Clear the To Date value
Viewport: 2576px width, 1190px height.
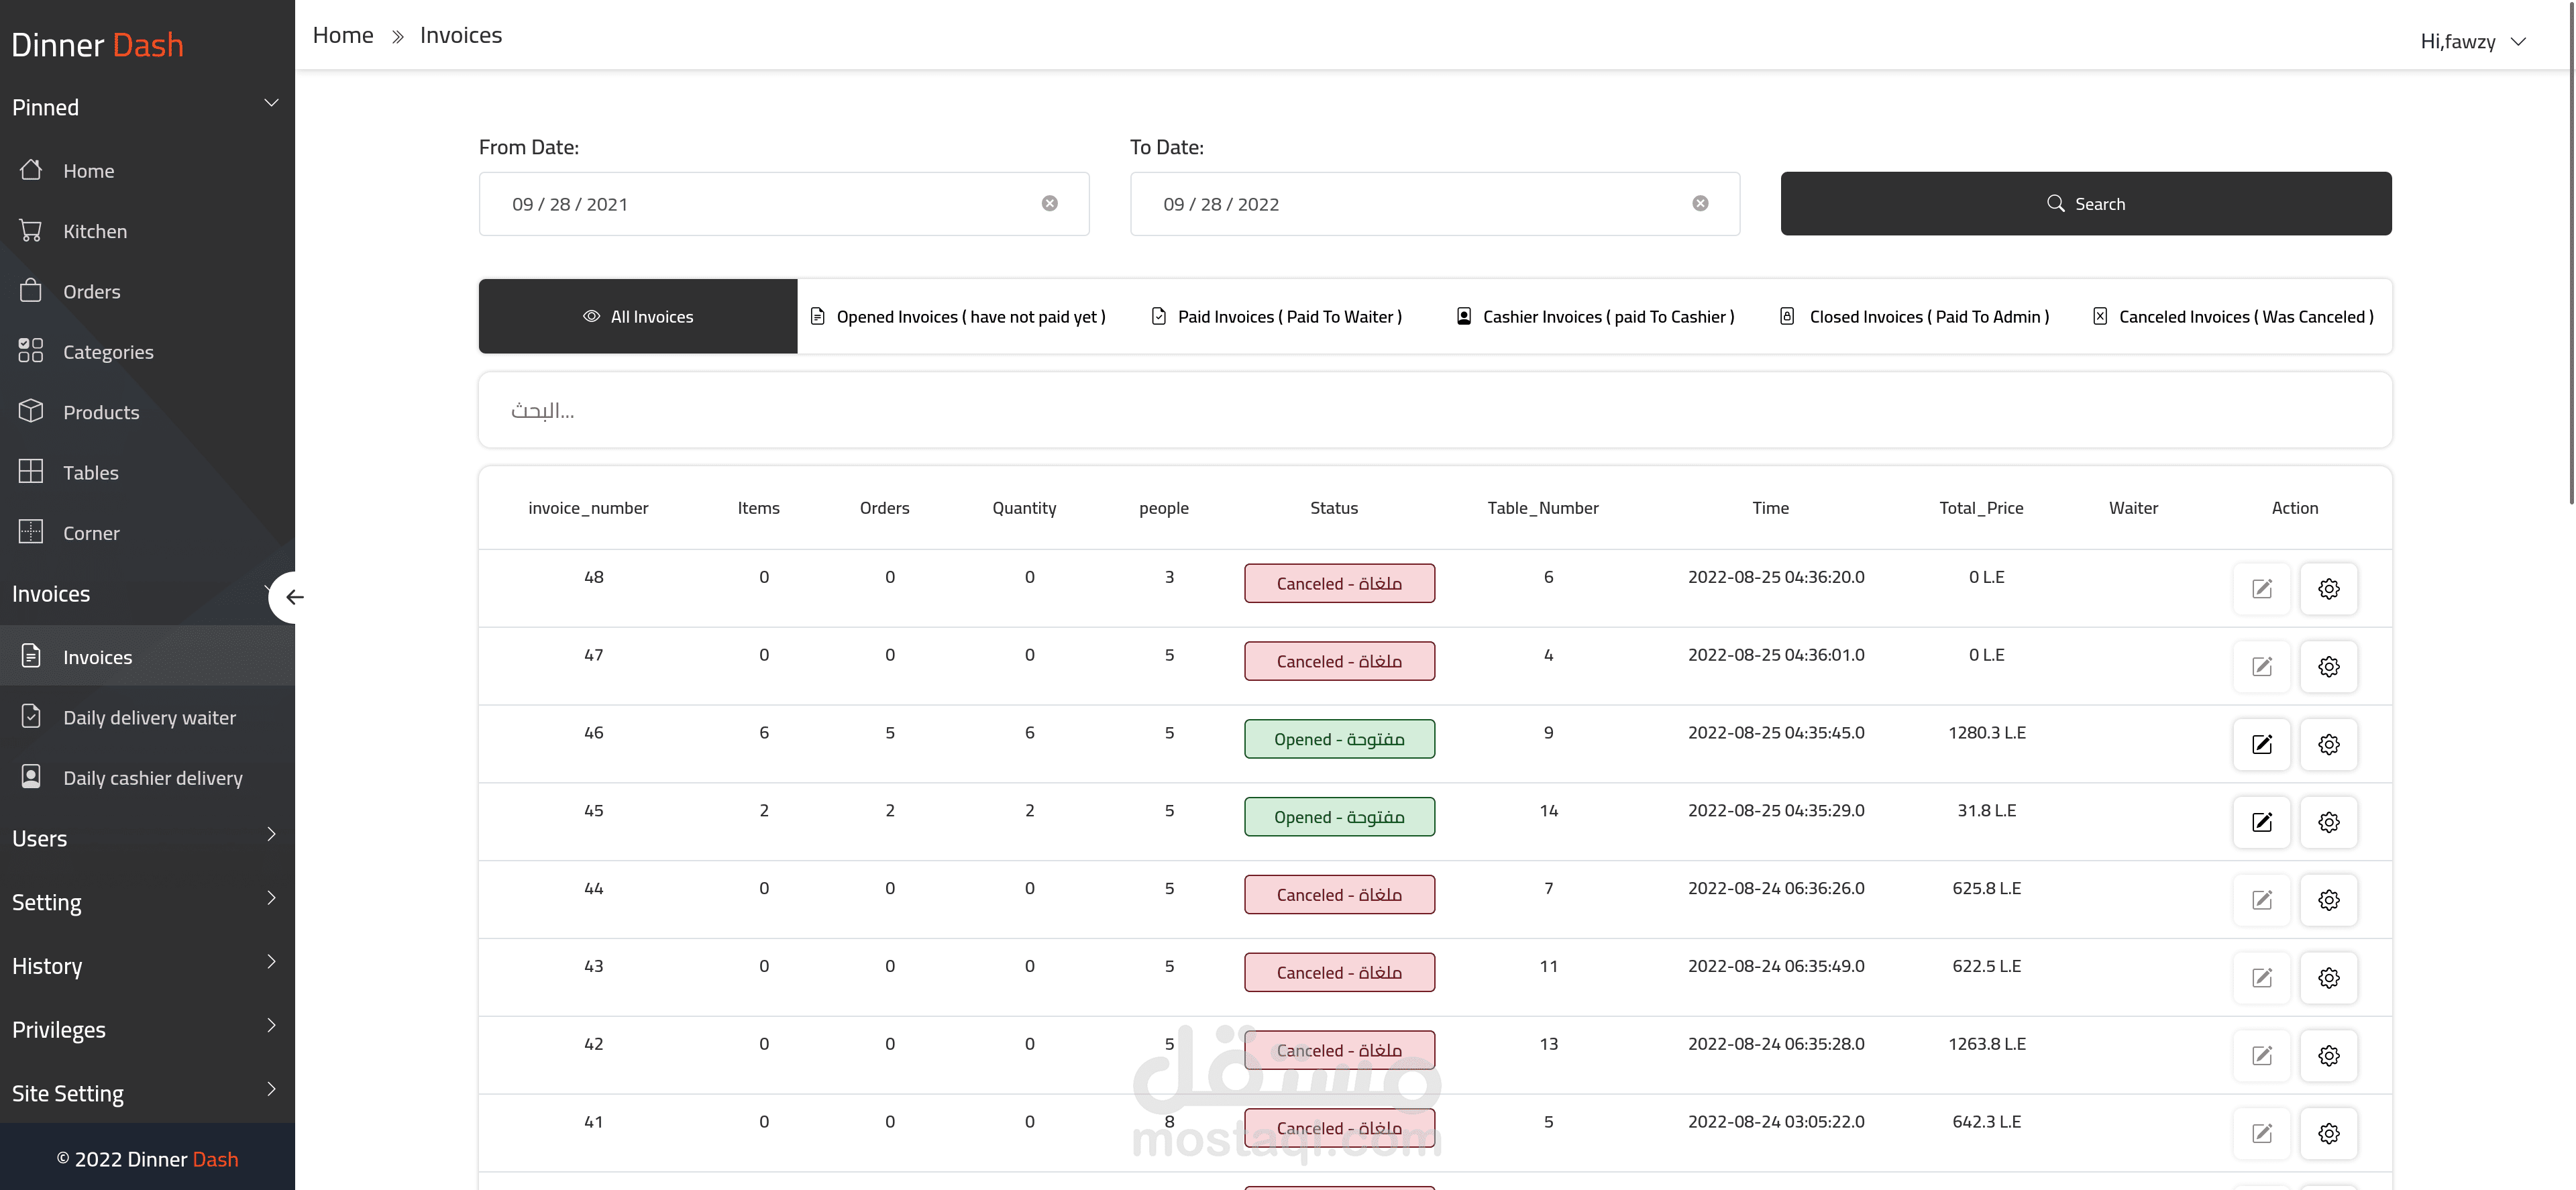[1700, 204]
